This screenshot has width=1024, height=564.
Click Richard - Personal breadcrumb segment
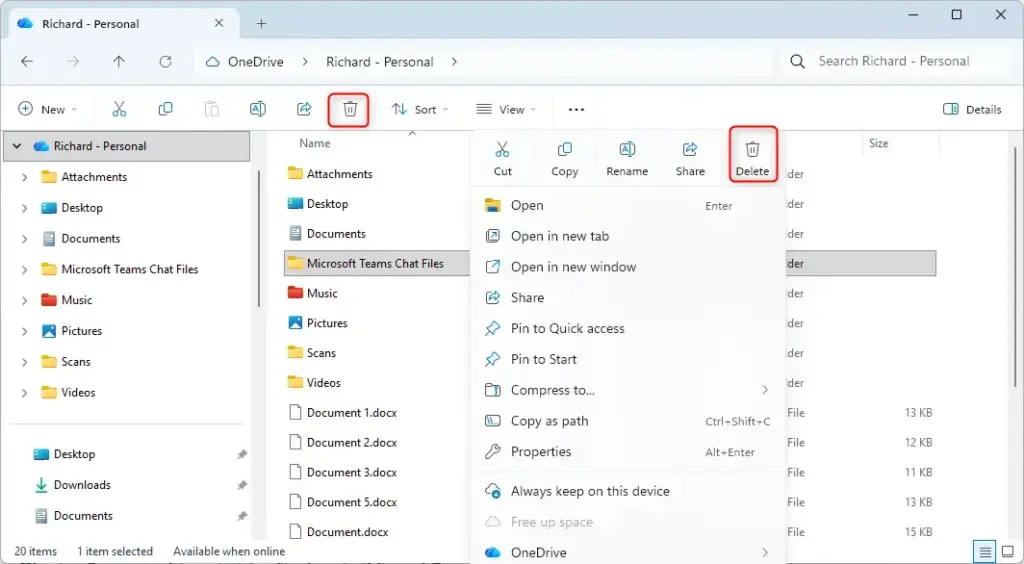379,61
